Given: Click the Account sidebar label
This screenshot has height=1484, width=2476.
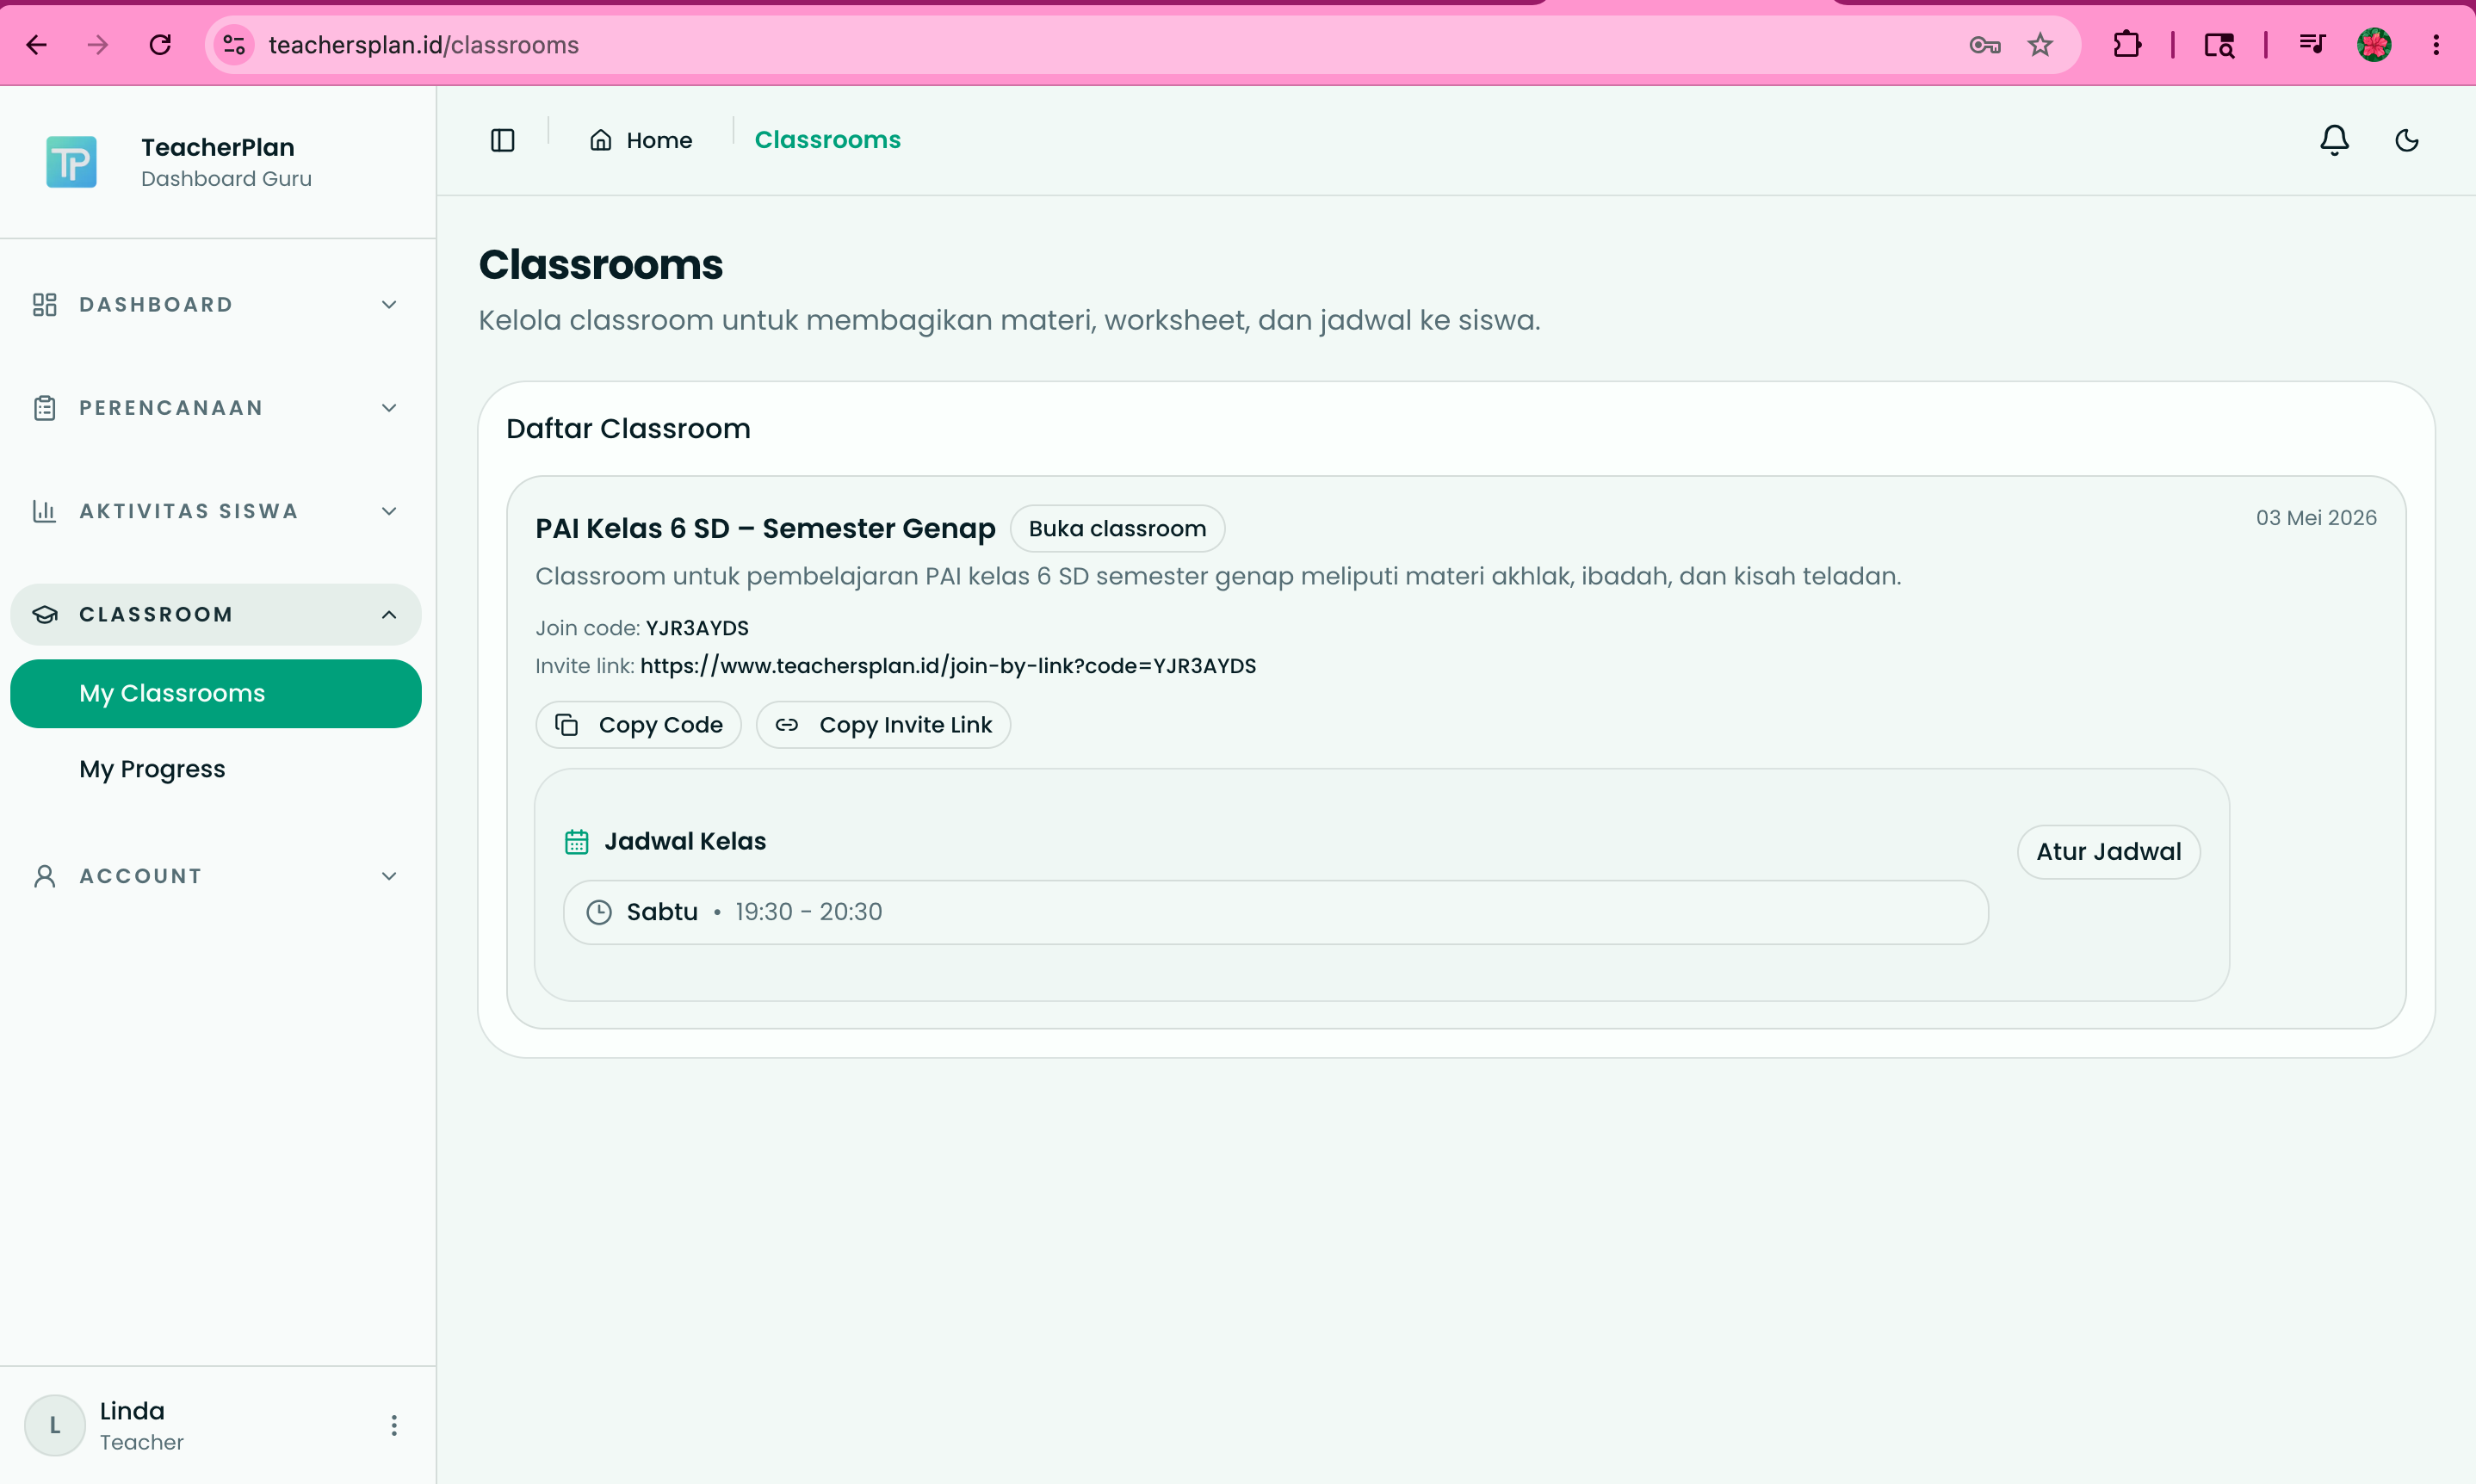Looking at the screenshot, I should point(141,876).
